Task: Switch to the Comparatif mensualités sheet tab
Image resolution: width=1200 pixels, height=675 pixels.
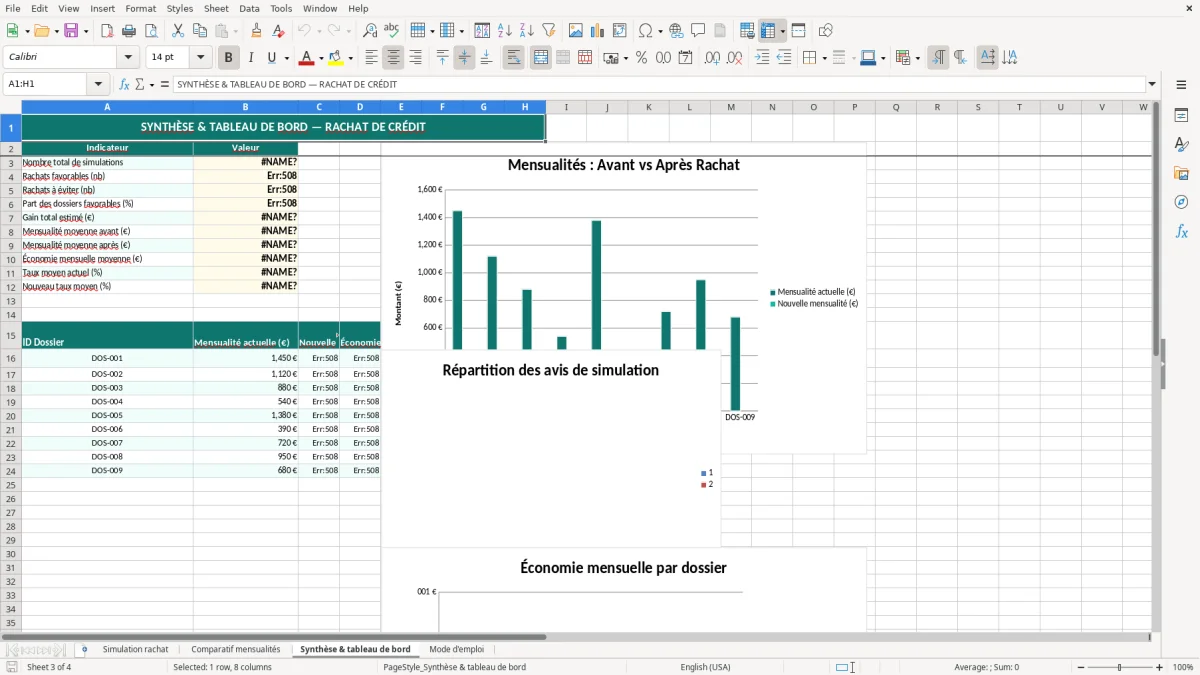Action: click(236, 649)
